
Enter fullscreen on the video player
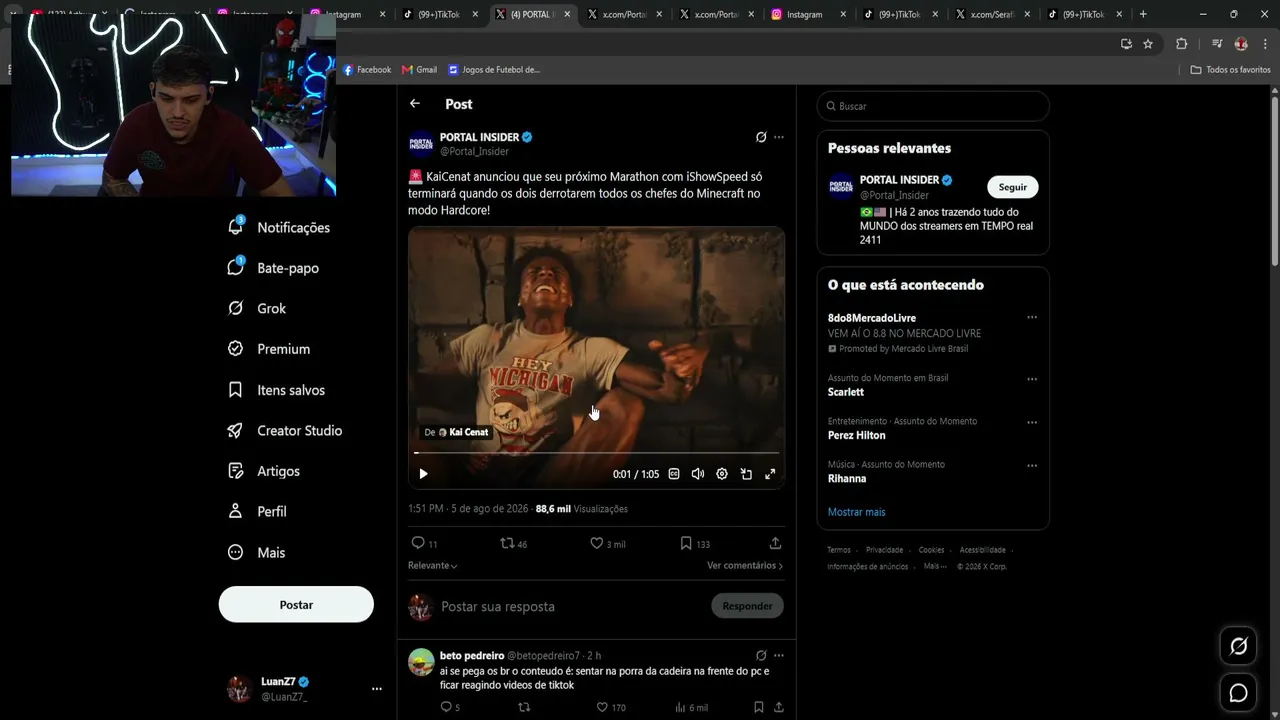coord(770,474)
